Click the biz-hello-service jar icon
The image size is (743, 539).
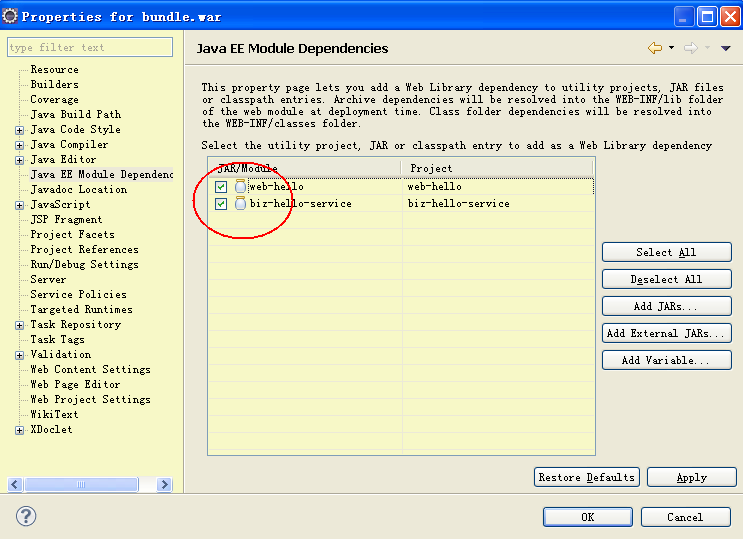tap(240, 203)
